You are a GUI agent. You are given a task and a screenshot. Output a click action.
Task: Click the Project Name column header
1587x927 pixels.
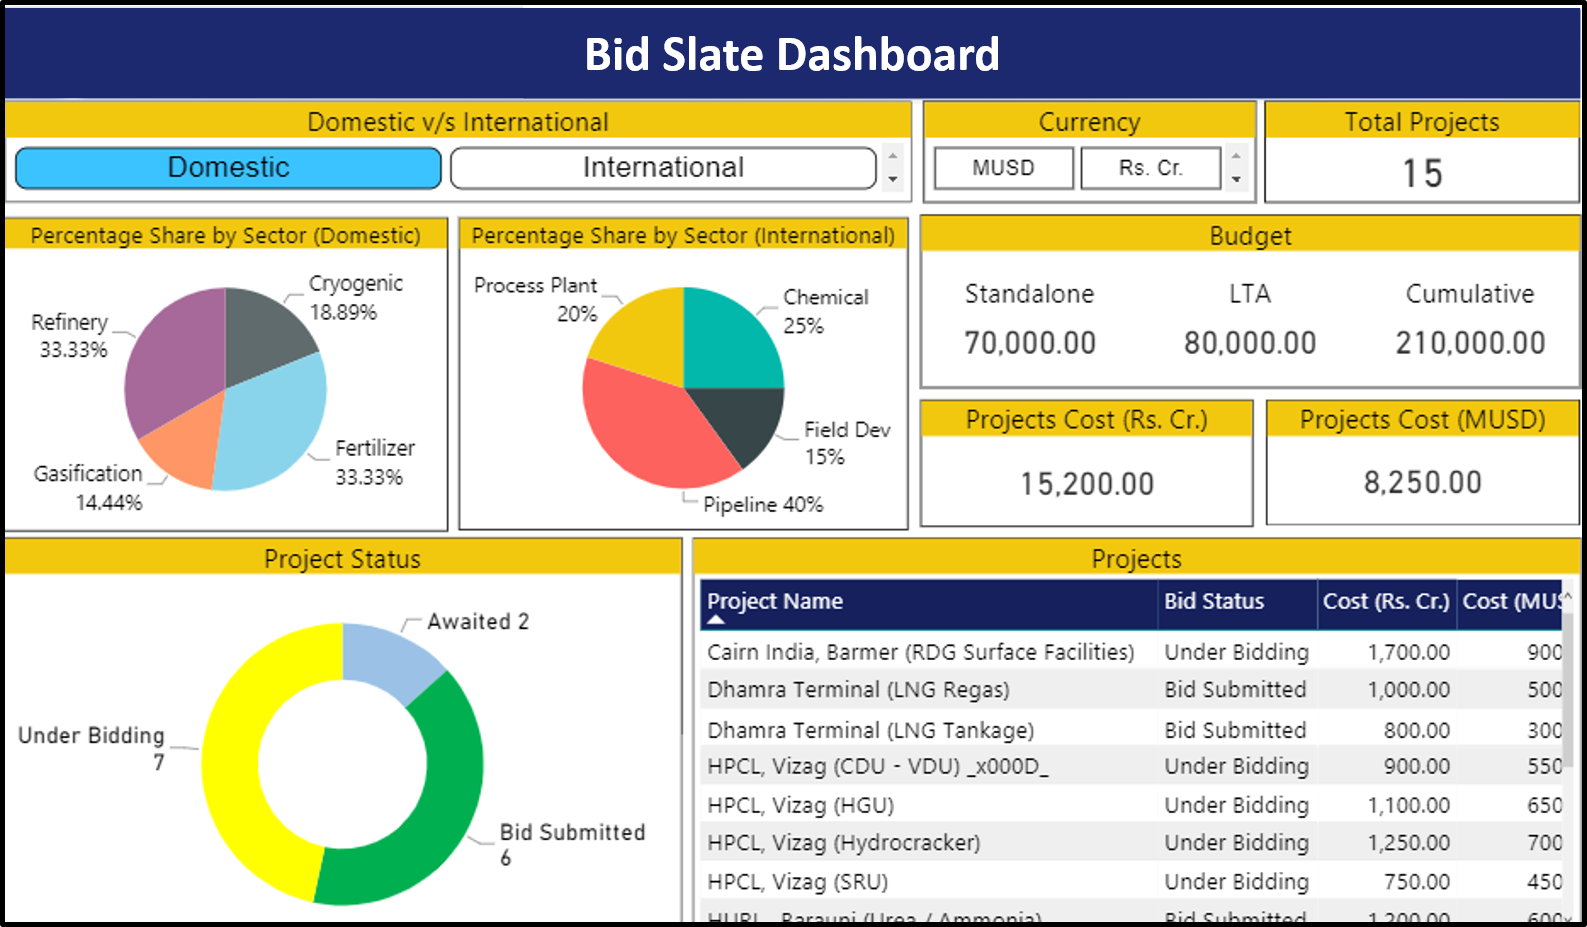tap(775, 601)
